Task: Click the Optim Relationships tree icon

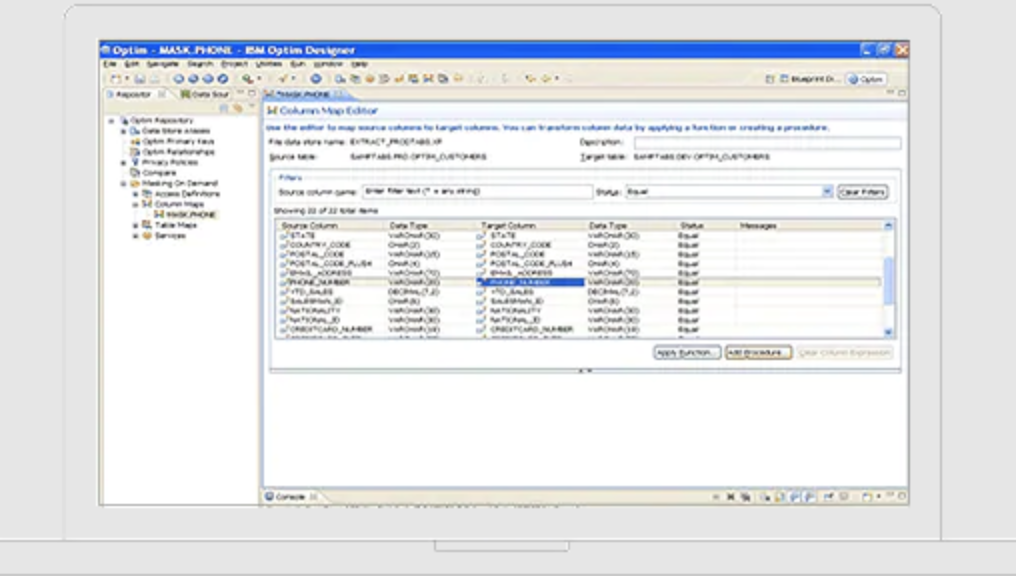Action: tap(134, 152)
